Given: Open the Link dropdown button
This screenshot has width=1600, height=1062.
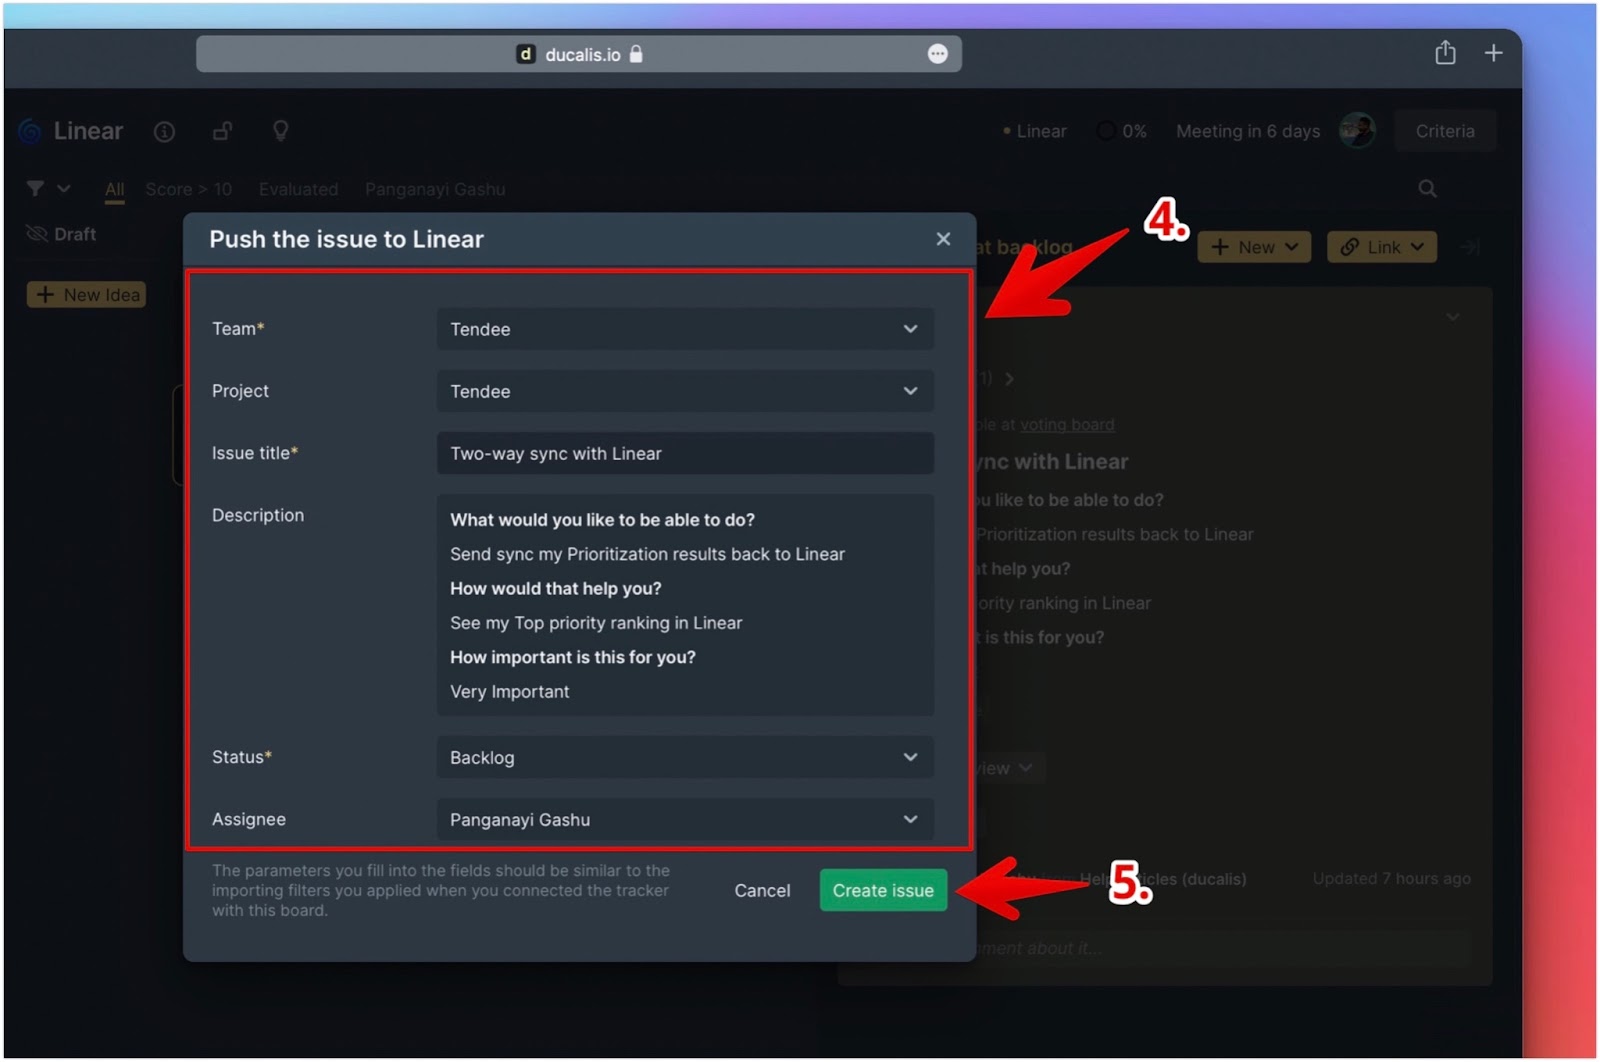Looking at the screenshot, I should pos(1382,247).
